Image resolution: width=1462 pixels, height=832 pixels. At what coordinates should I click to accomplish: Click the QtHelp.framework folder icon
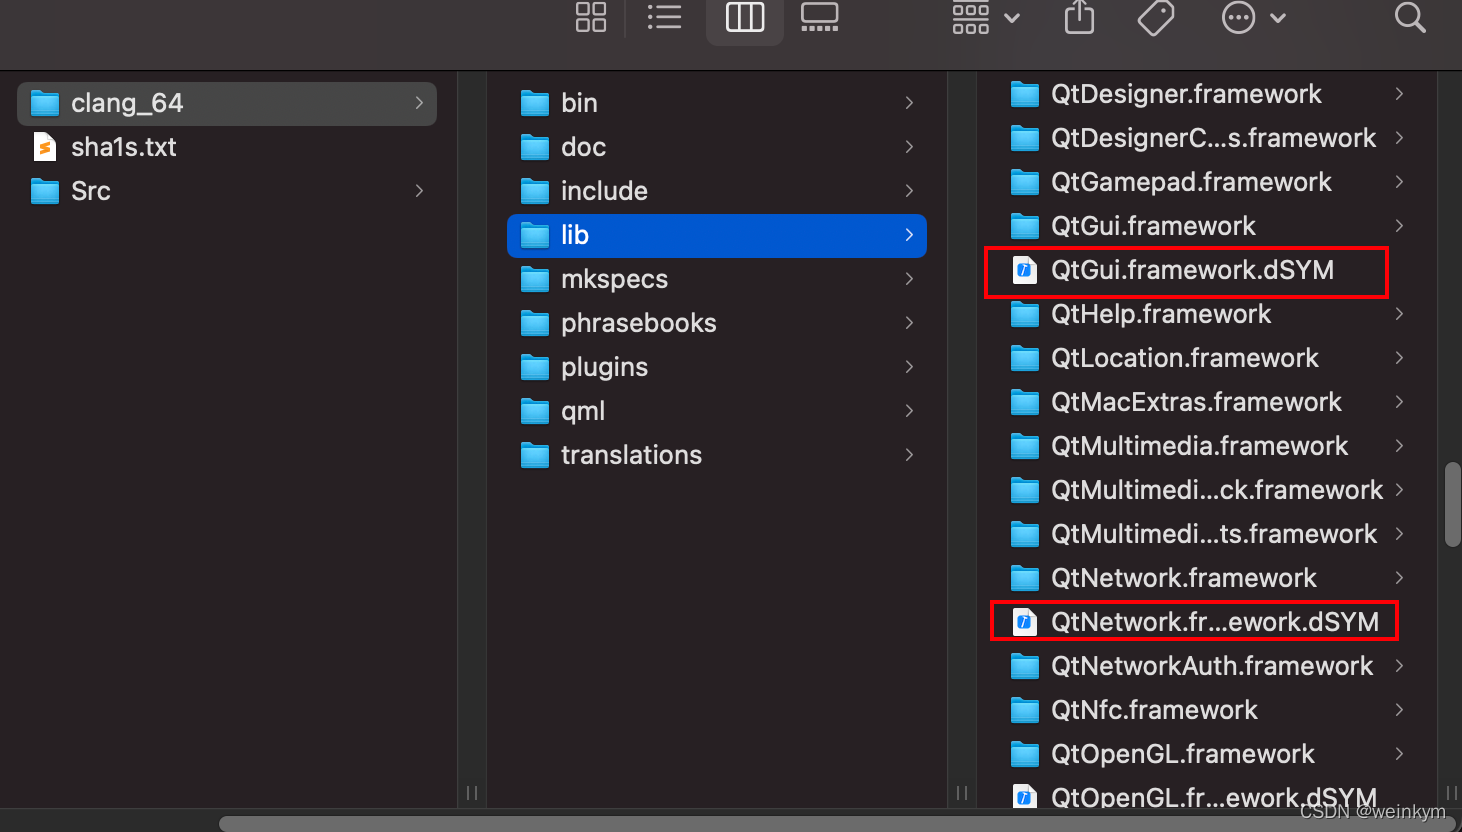(x=1025, y=314)
